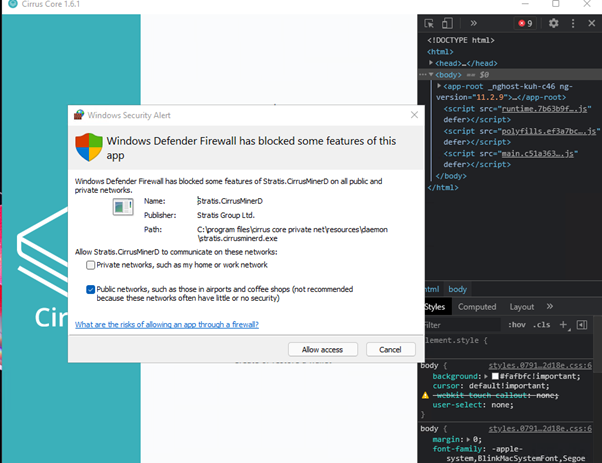
Task: Open DevTools three-dot menu
Action: [x=573, y=23]
